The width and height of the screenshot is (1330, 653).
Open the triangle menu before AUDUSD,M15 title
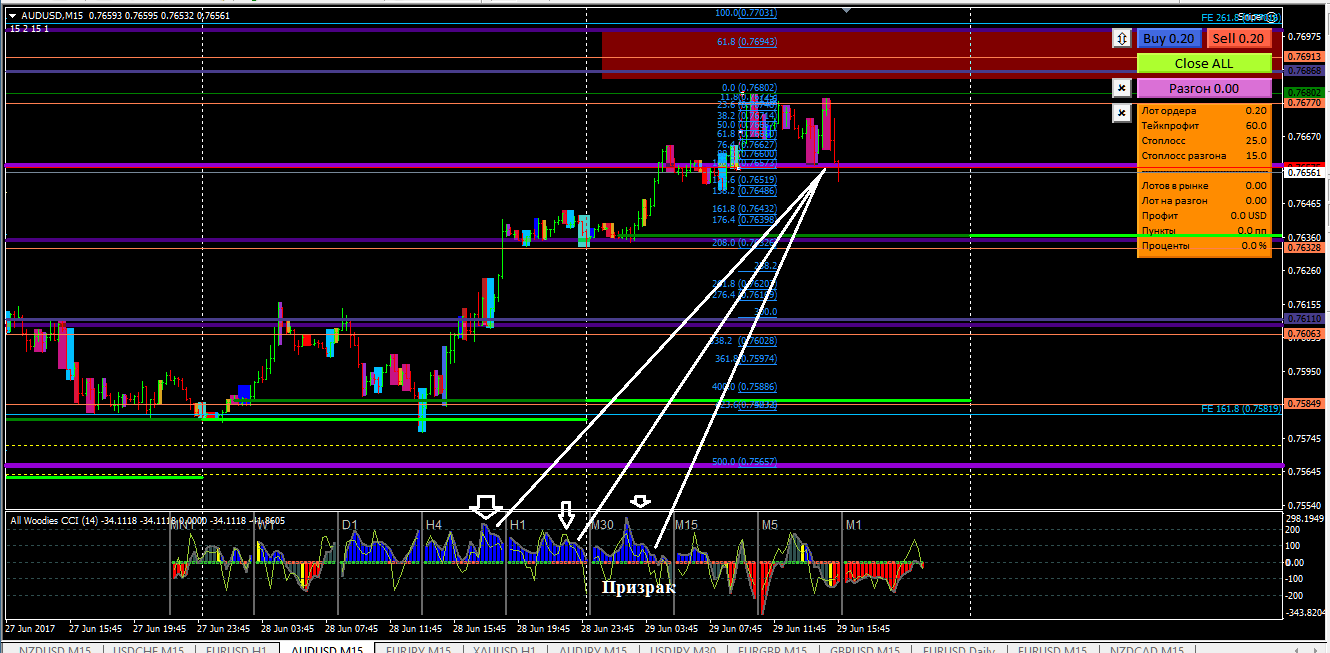(12, 16)
